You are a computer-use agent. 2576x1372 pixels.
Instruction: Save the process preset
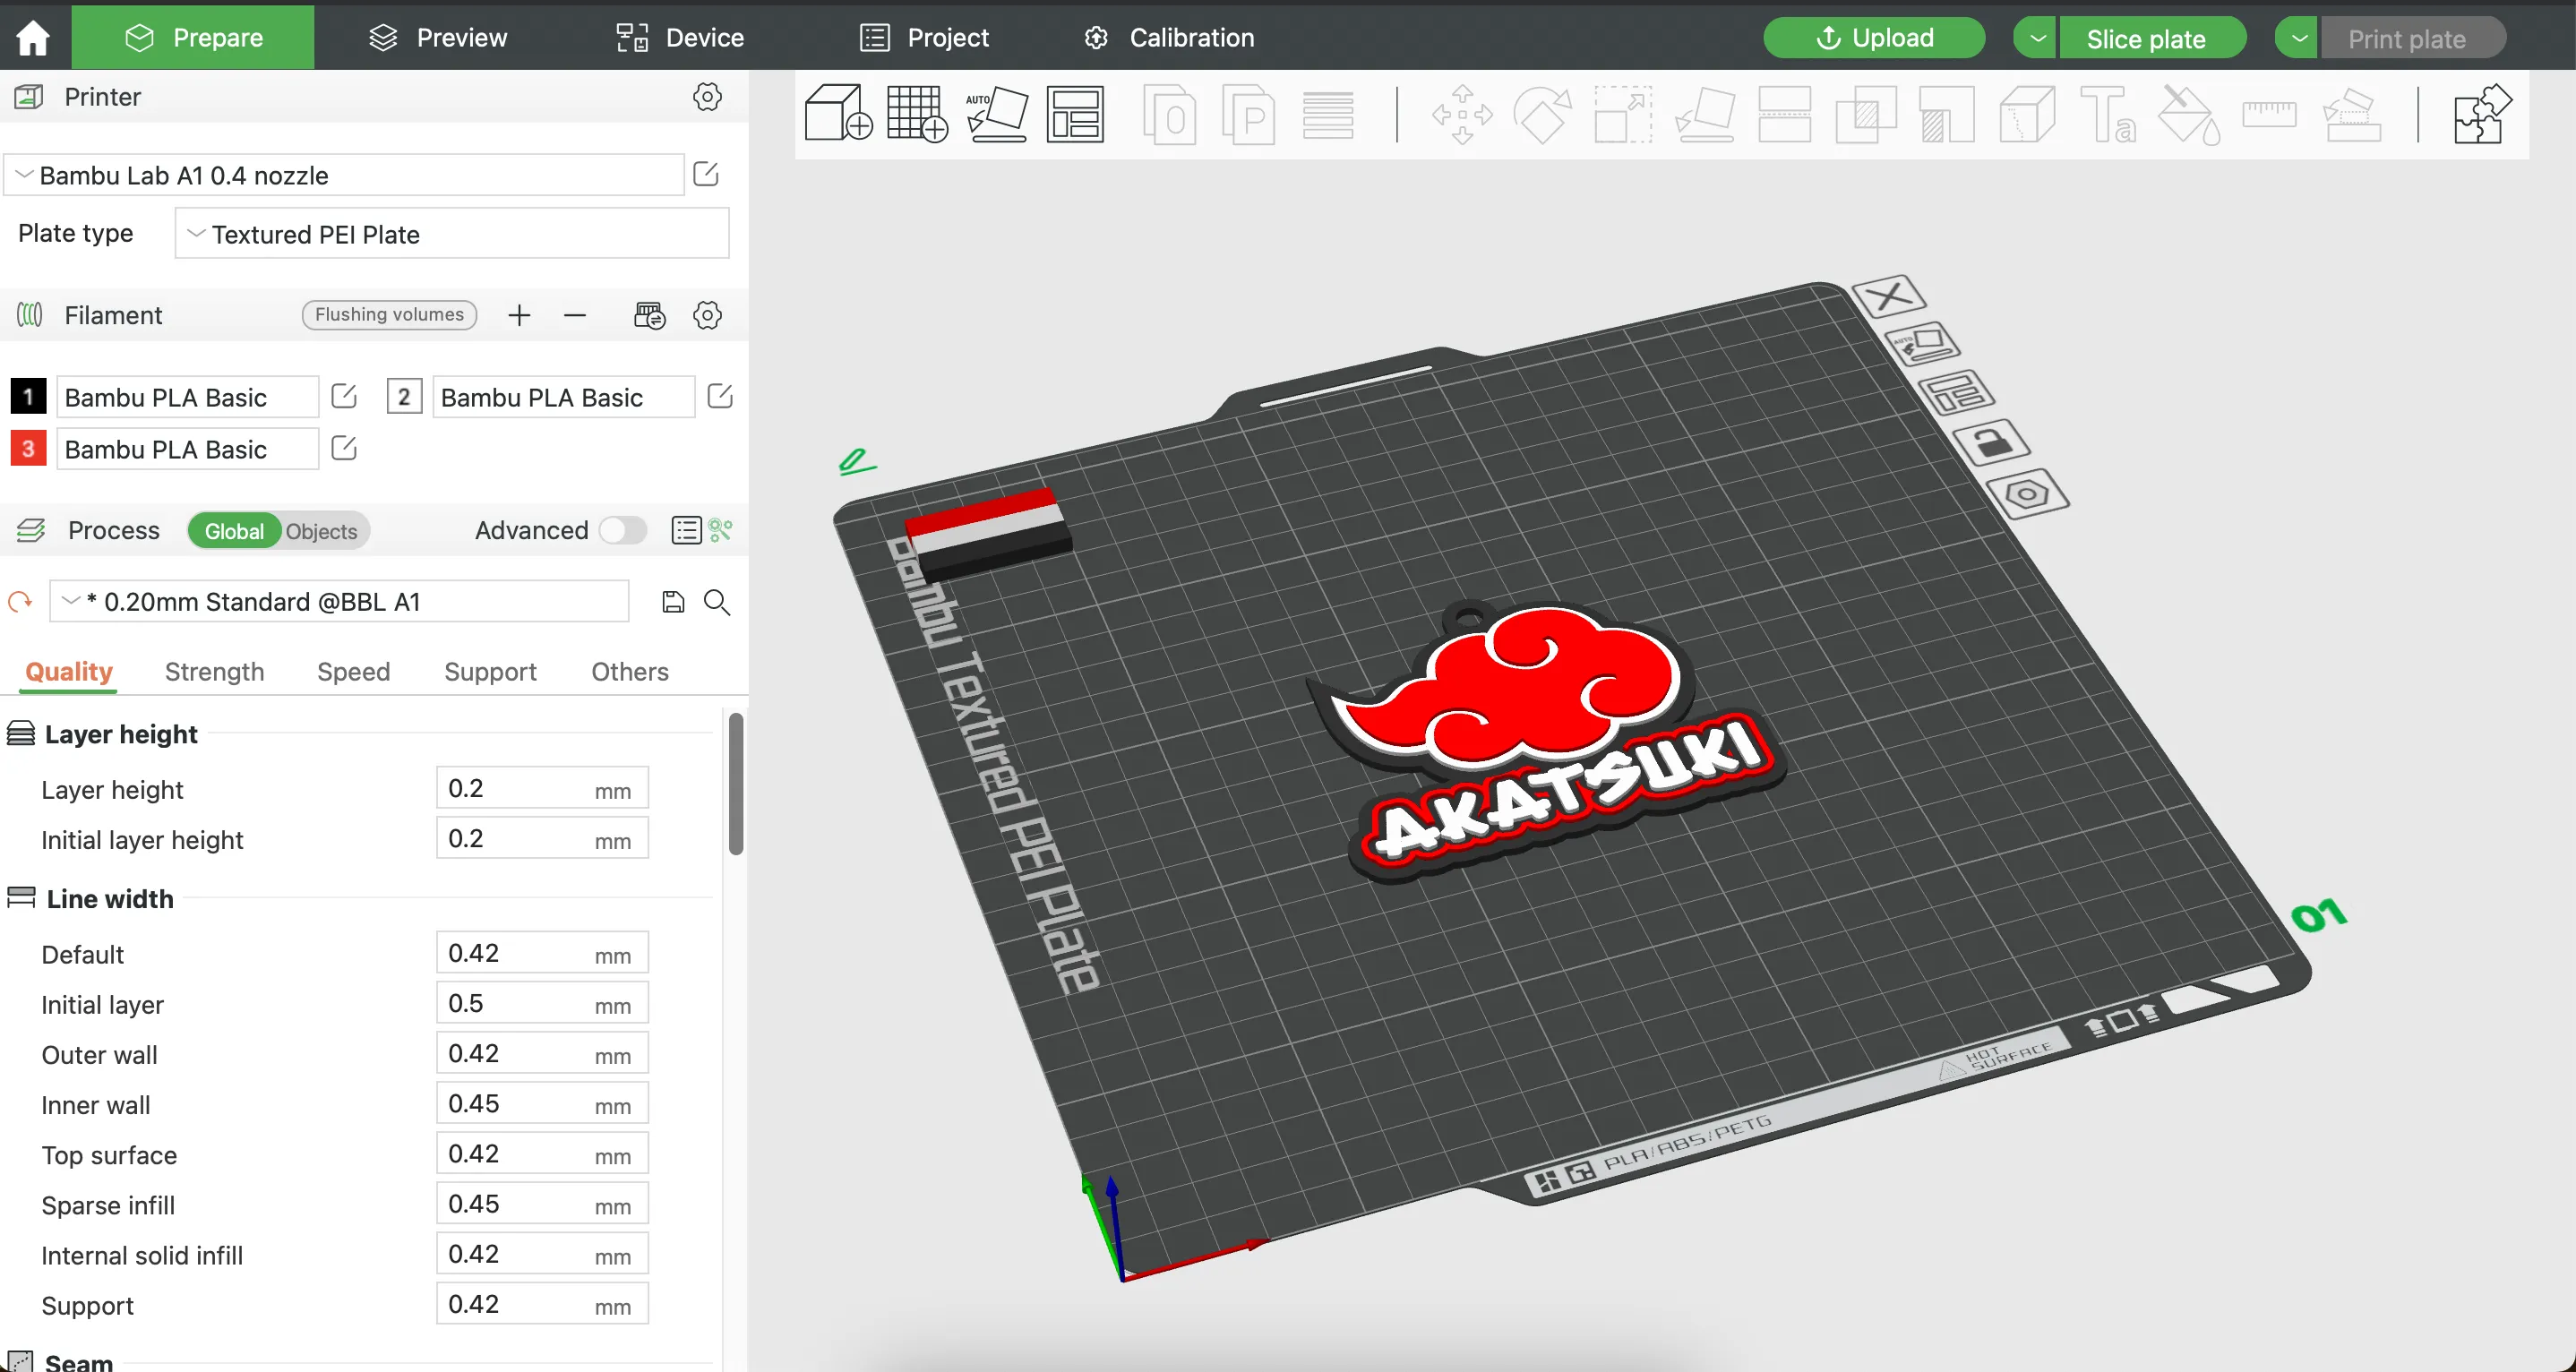coord(673,602)
